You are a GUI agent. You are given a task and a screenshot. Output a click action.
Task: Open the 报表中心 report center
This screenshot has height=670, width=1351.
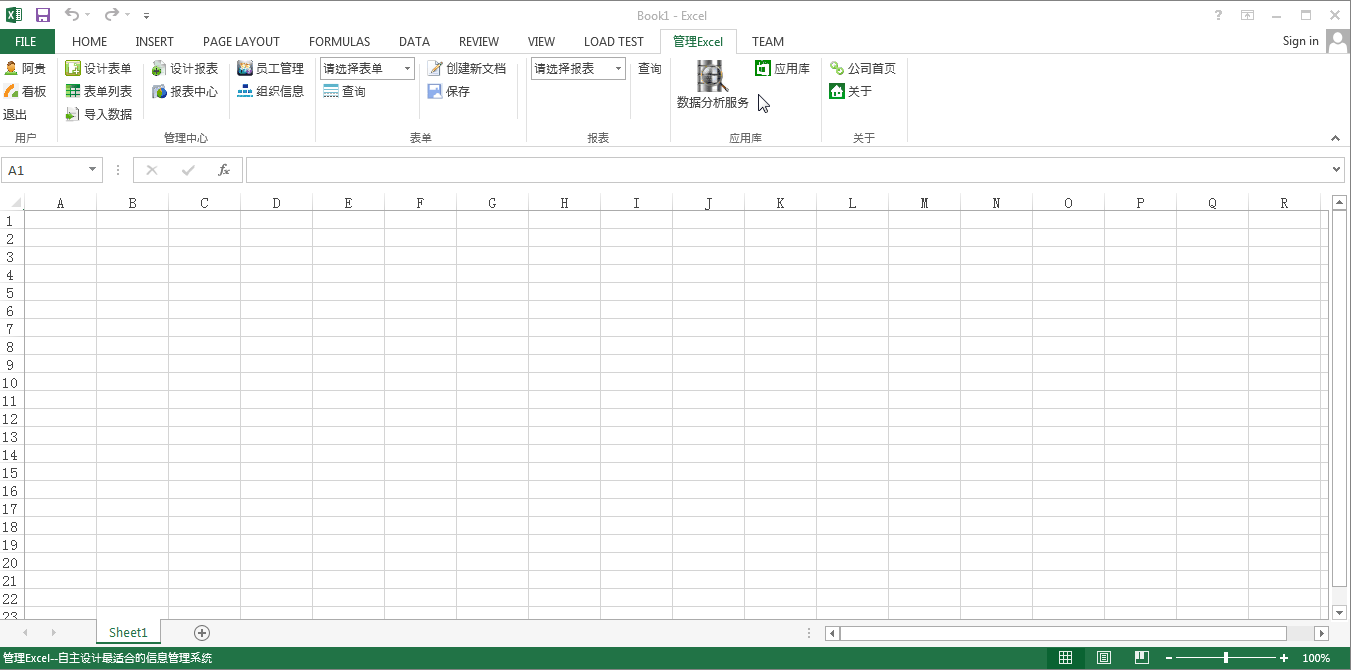coord(185,92)
